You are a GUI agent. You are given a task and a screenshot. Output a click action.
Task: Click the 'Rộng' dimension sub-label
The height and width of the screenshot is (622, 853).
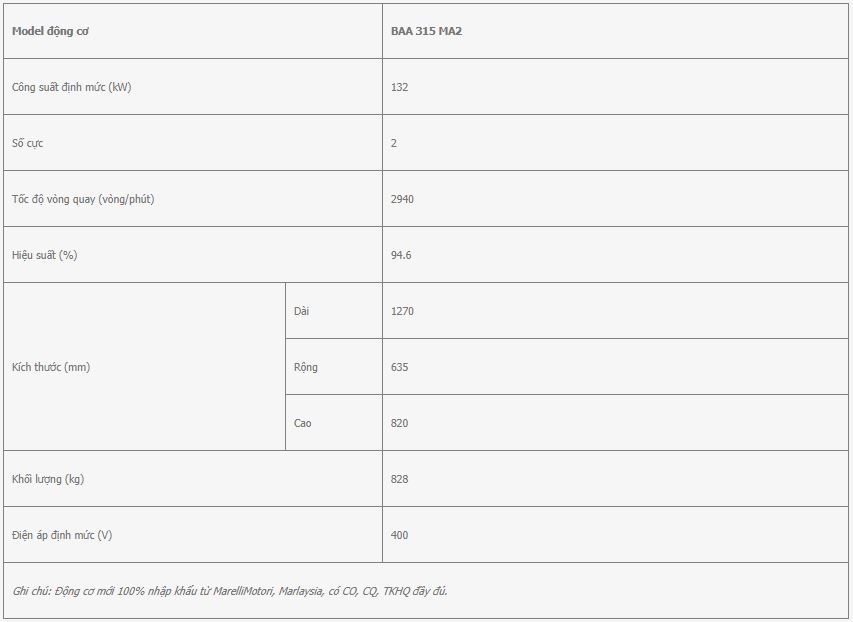click(x=305, y=367)
